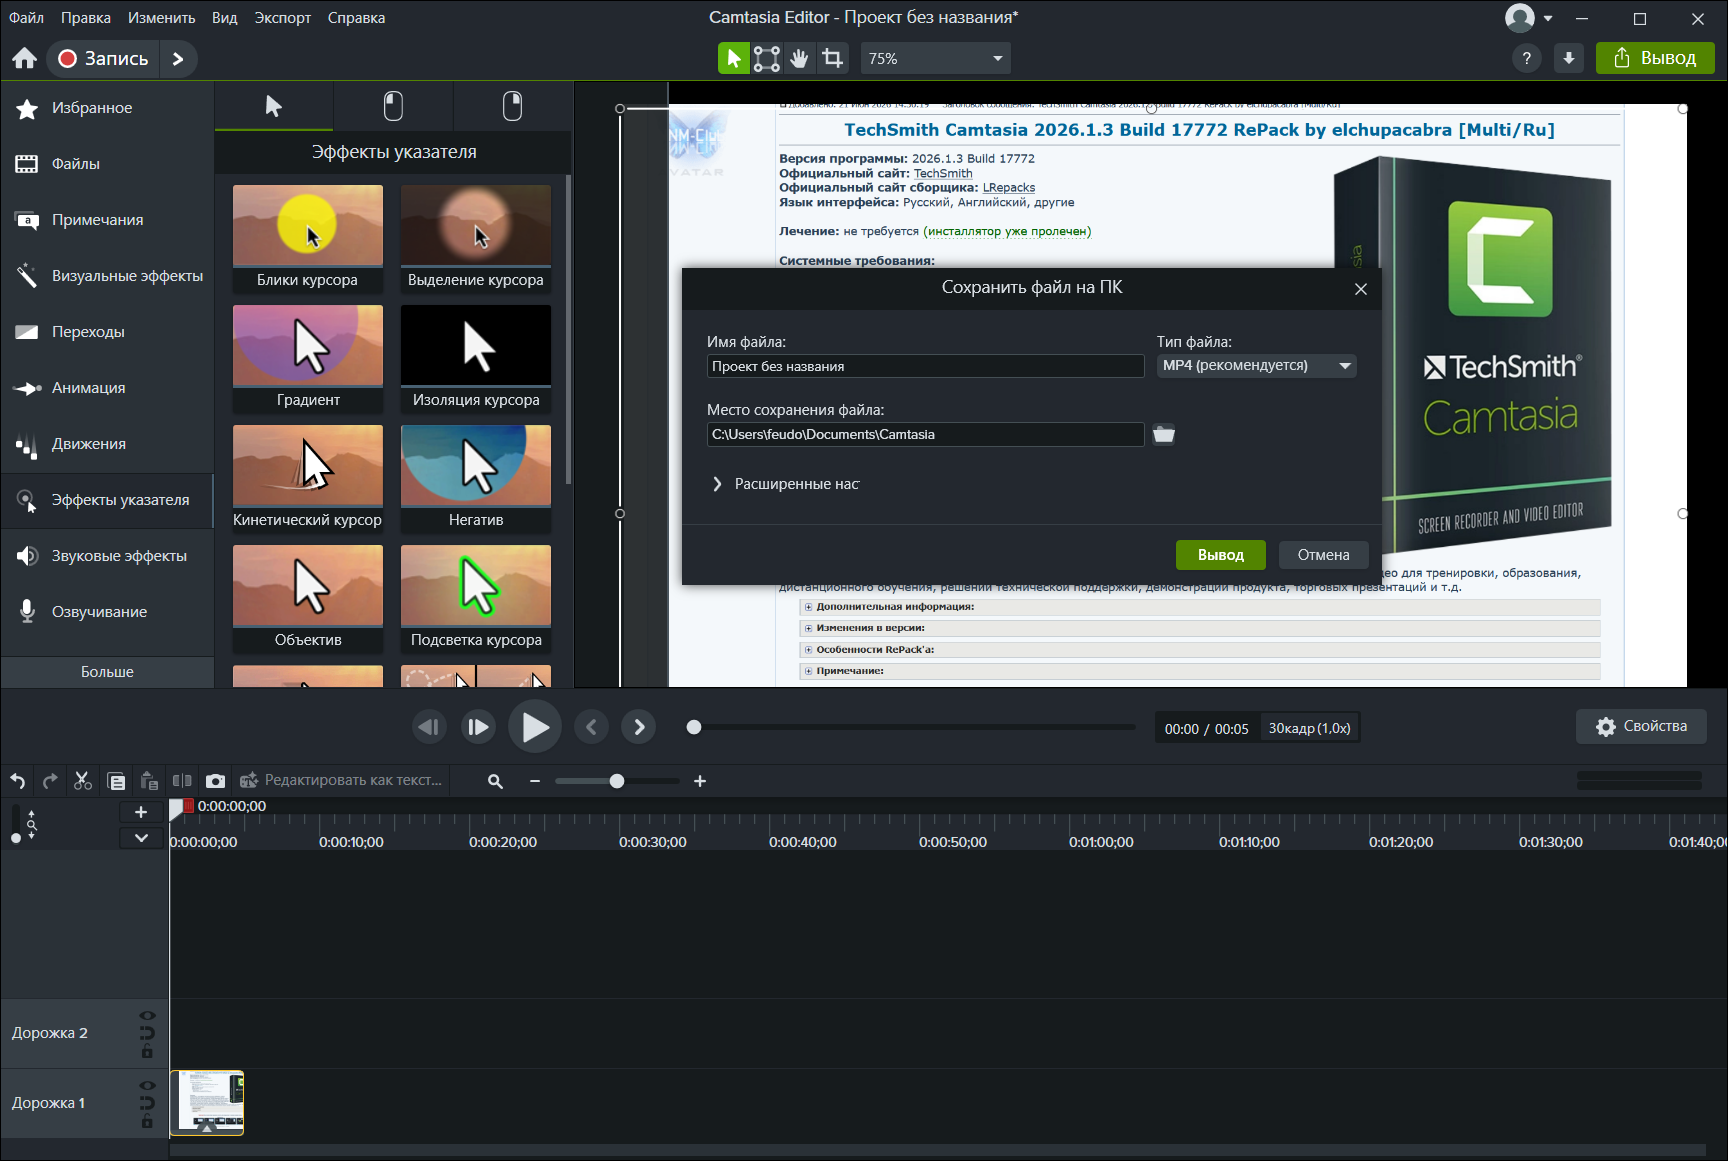Toggle magnetic snapping on Дорожка 2

(x=147, y=1034)
